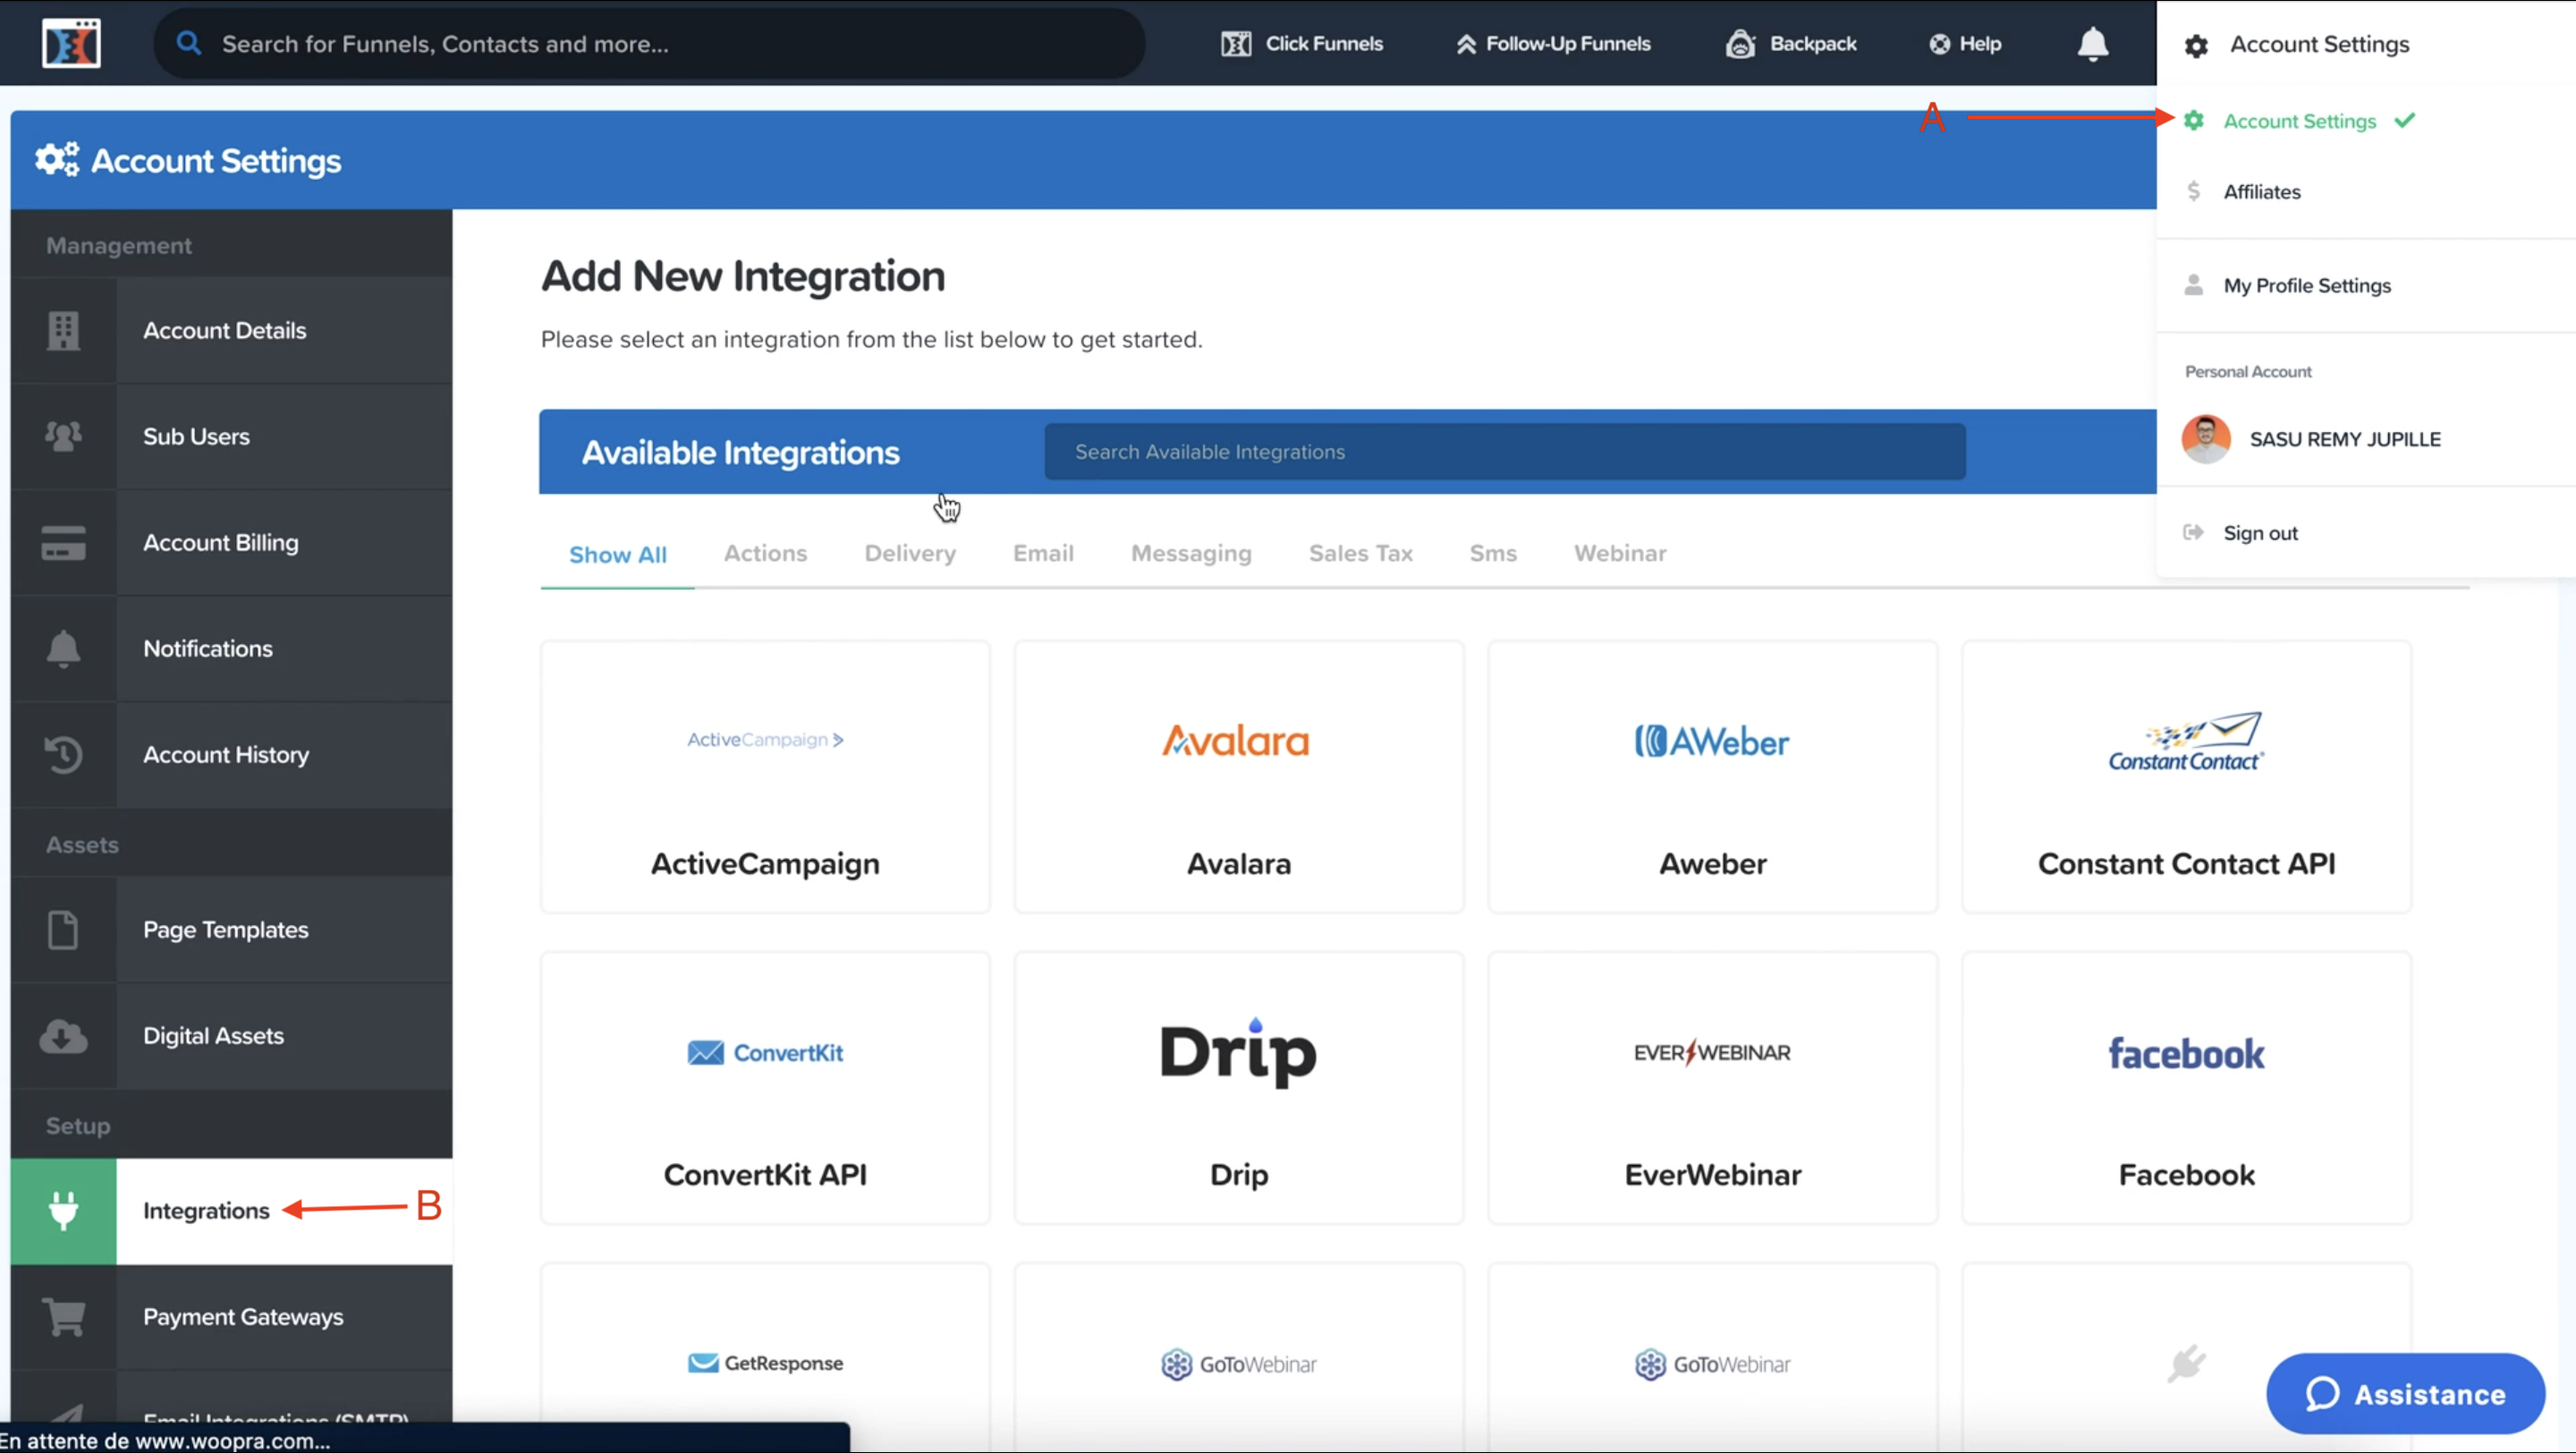
Task: Select Affiliates in the account dropdown
Action: (x=2261, y=192)
